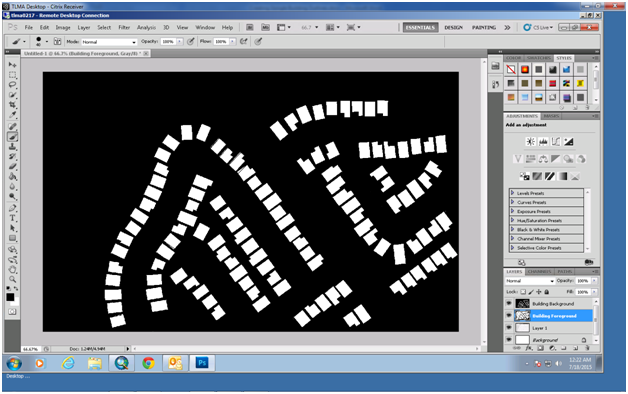Select the Blur tool
This screenshot has height=394, width=628.
13,187
